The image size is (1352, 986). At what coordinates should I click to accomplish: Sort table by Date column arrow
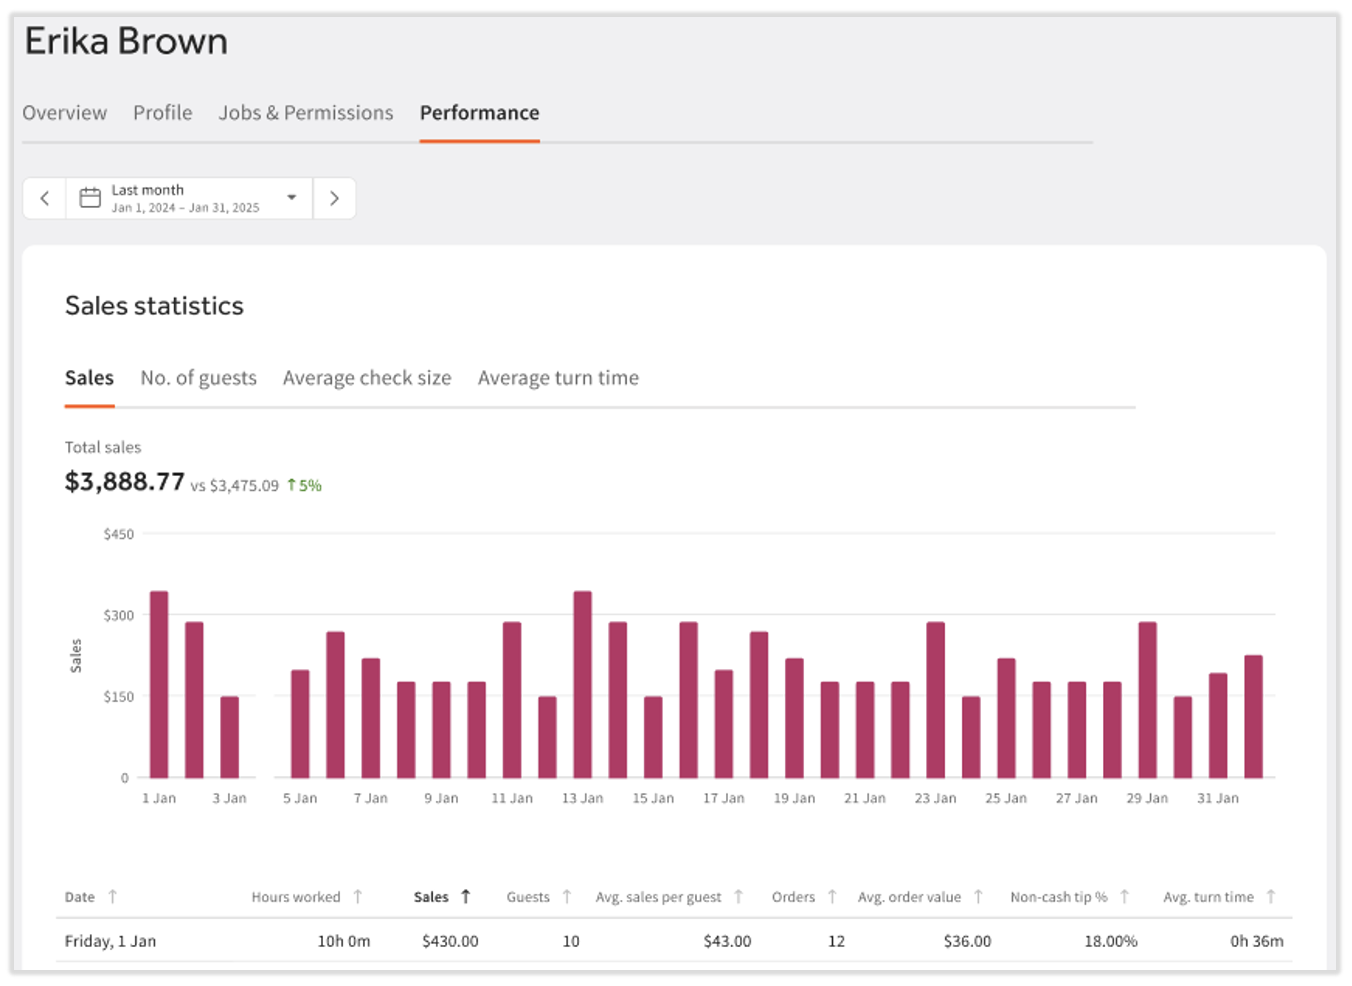[x=113, y=897]
